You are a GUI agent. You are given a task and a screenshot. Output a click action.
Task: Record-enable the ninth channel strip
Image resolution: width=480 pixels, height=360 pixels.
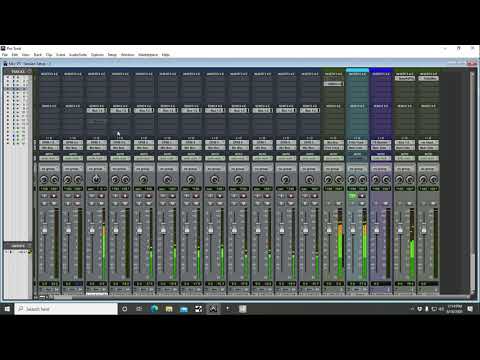click(x=243, y=196)
